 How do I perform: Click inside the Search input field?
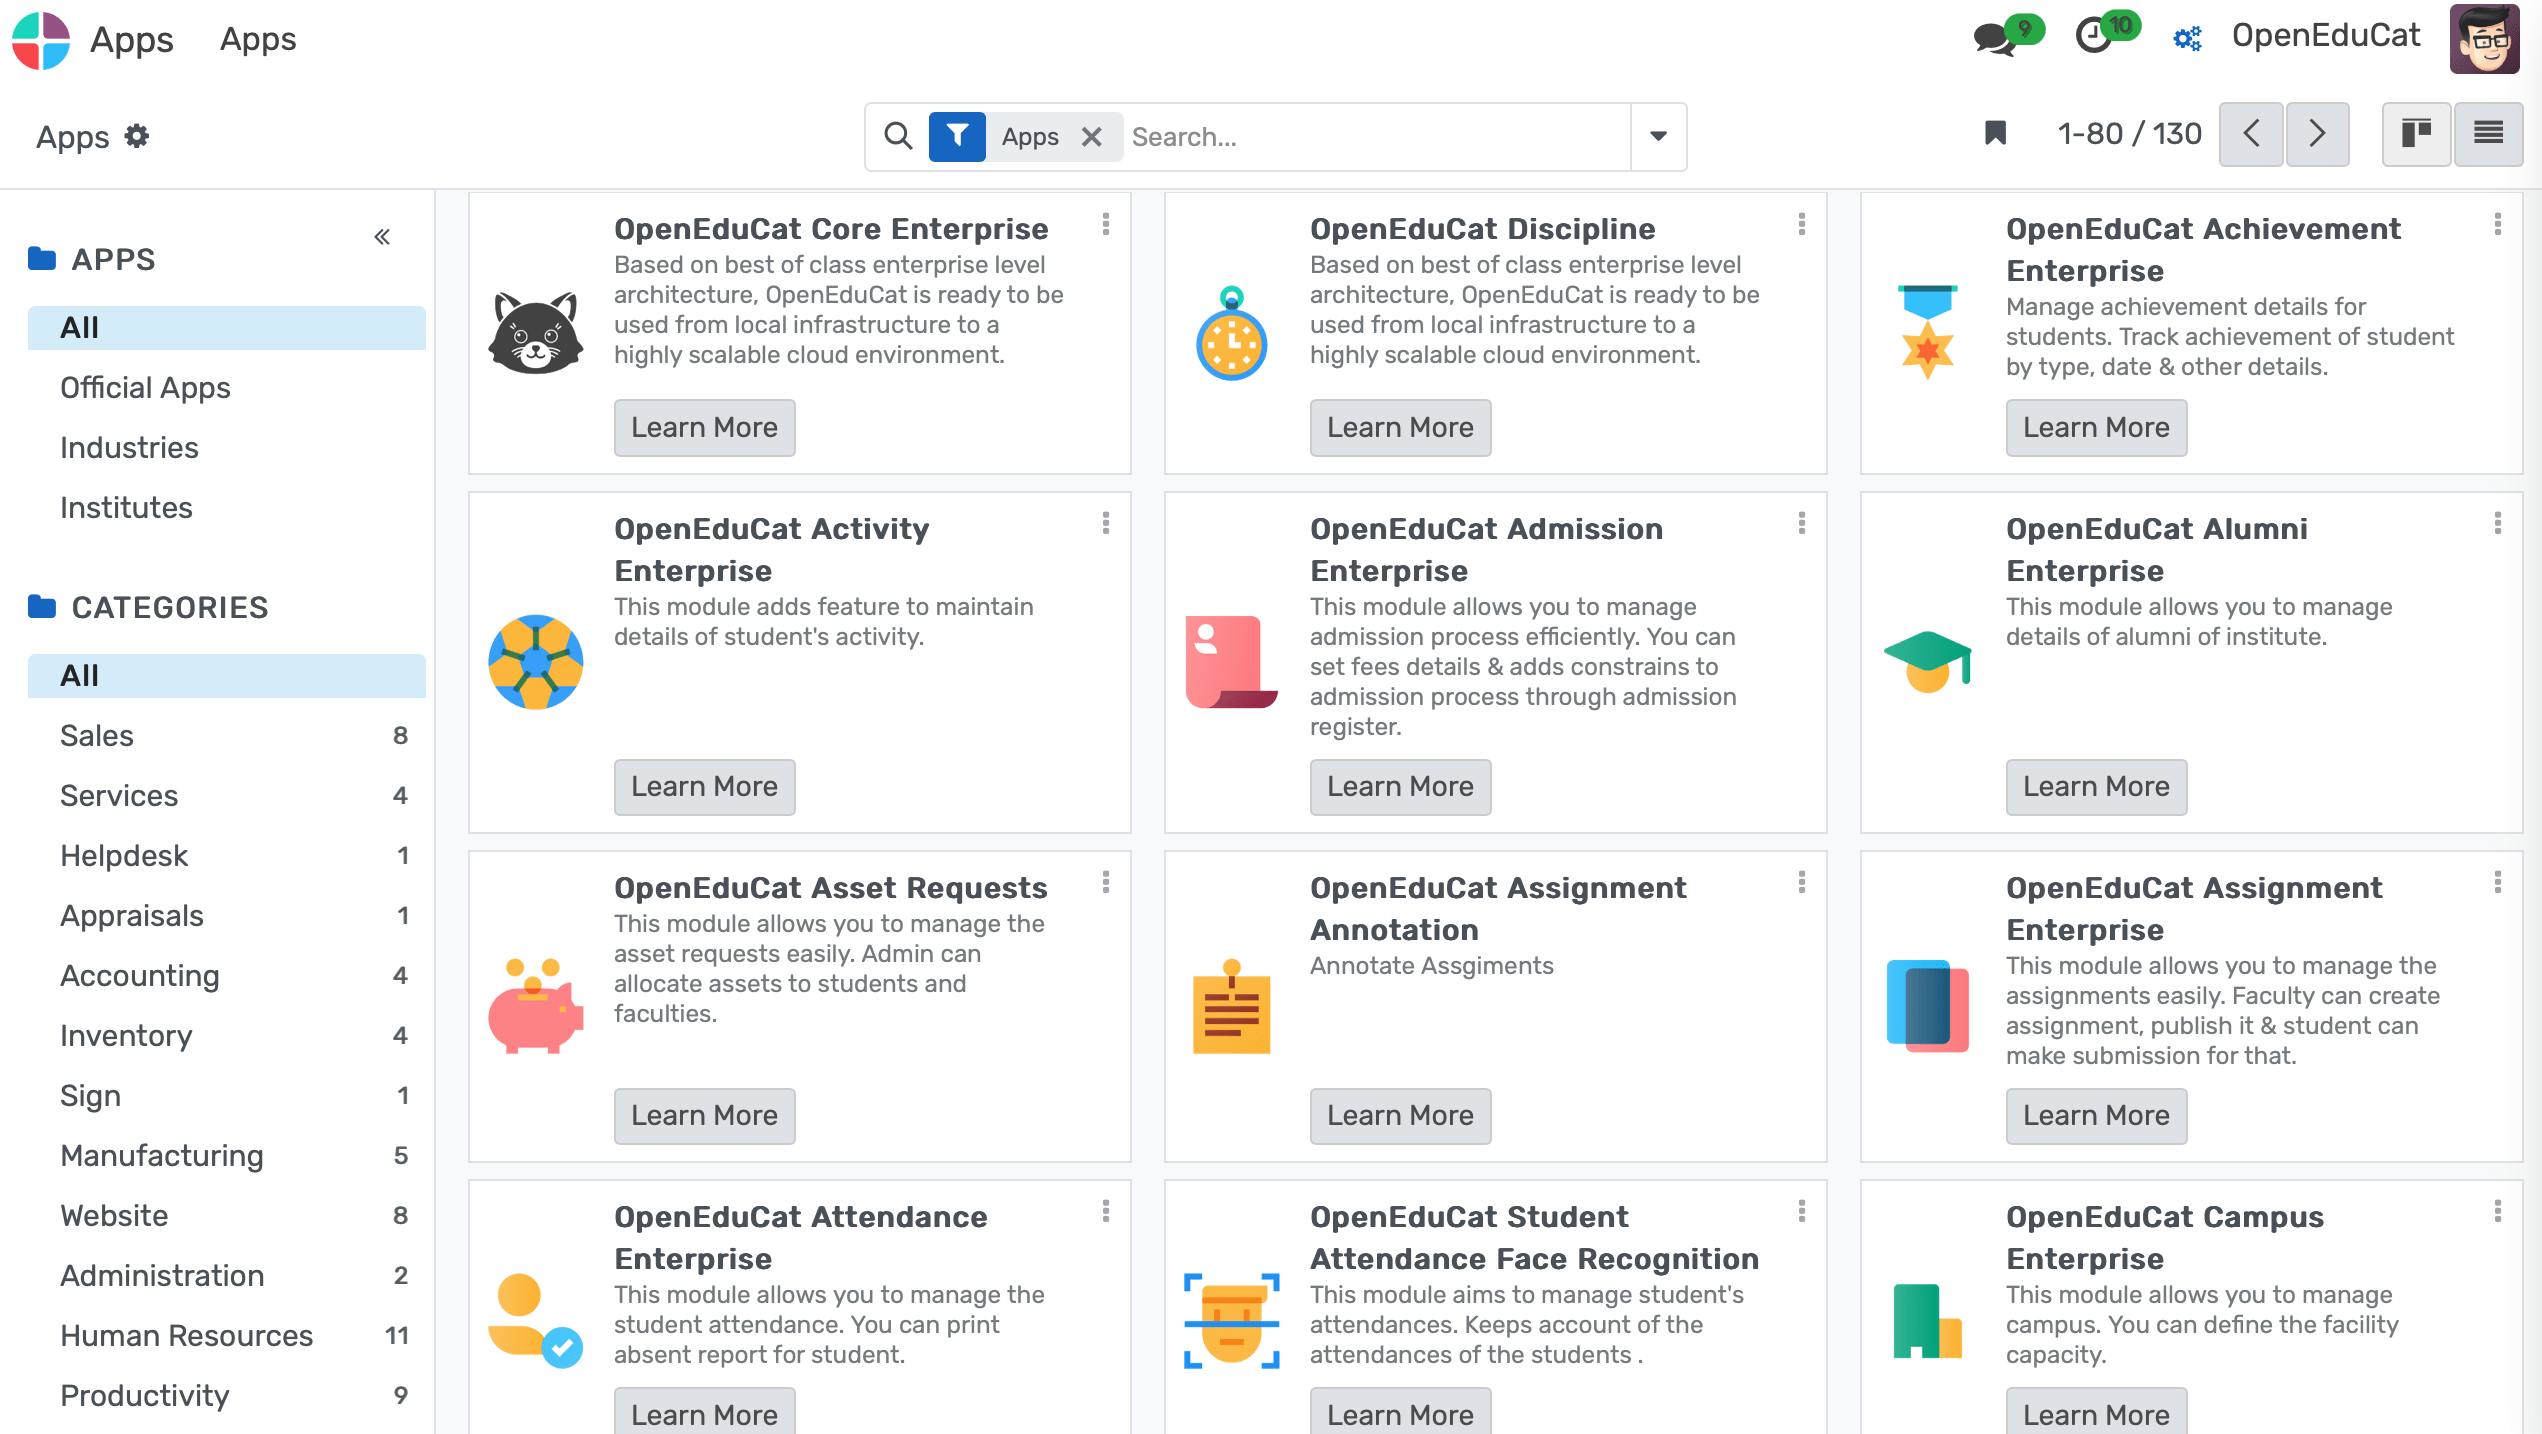(x=1300, y=137)
